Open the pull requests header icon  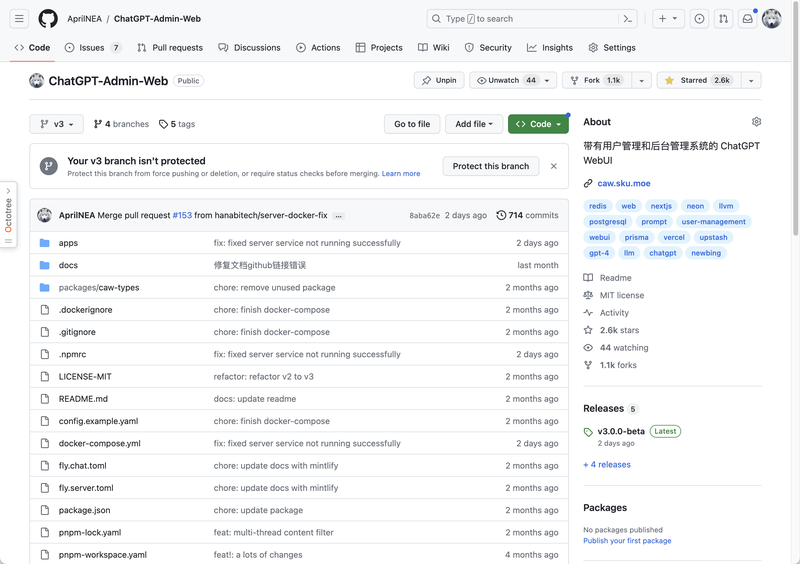723,19
